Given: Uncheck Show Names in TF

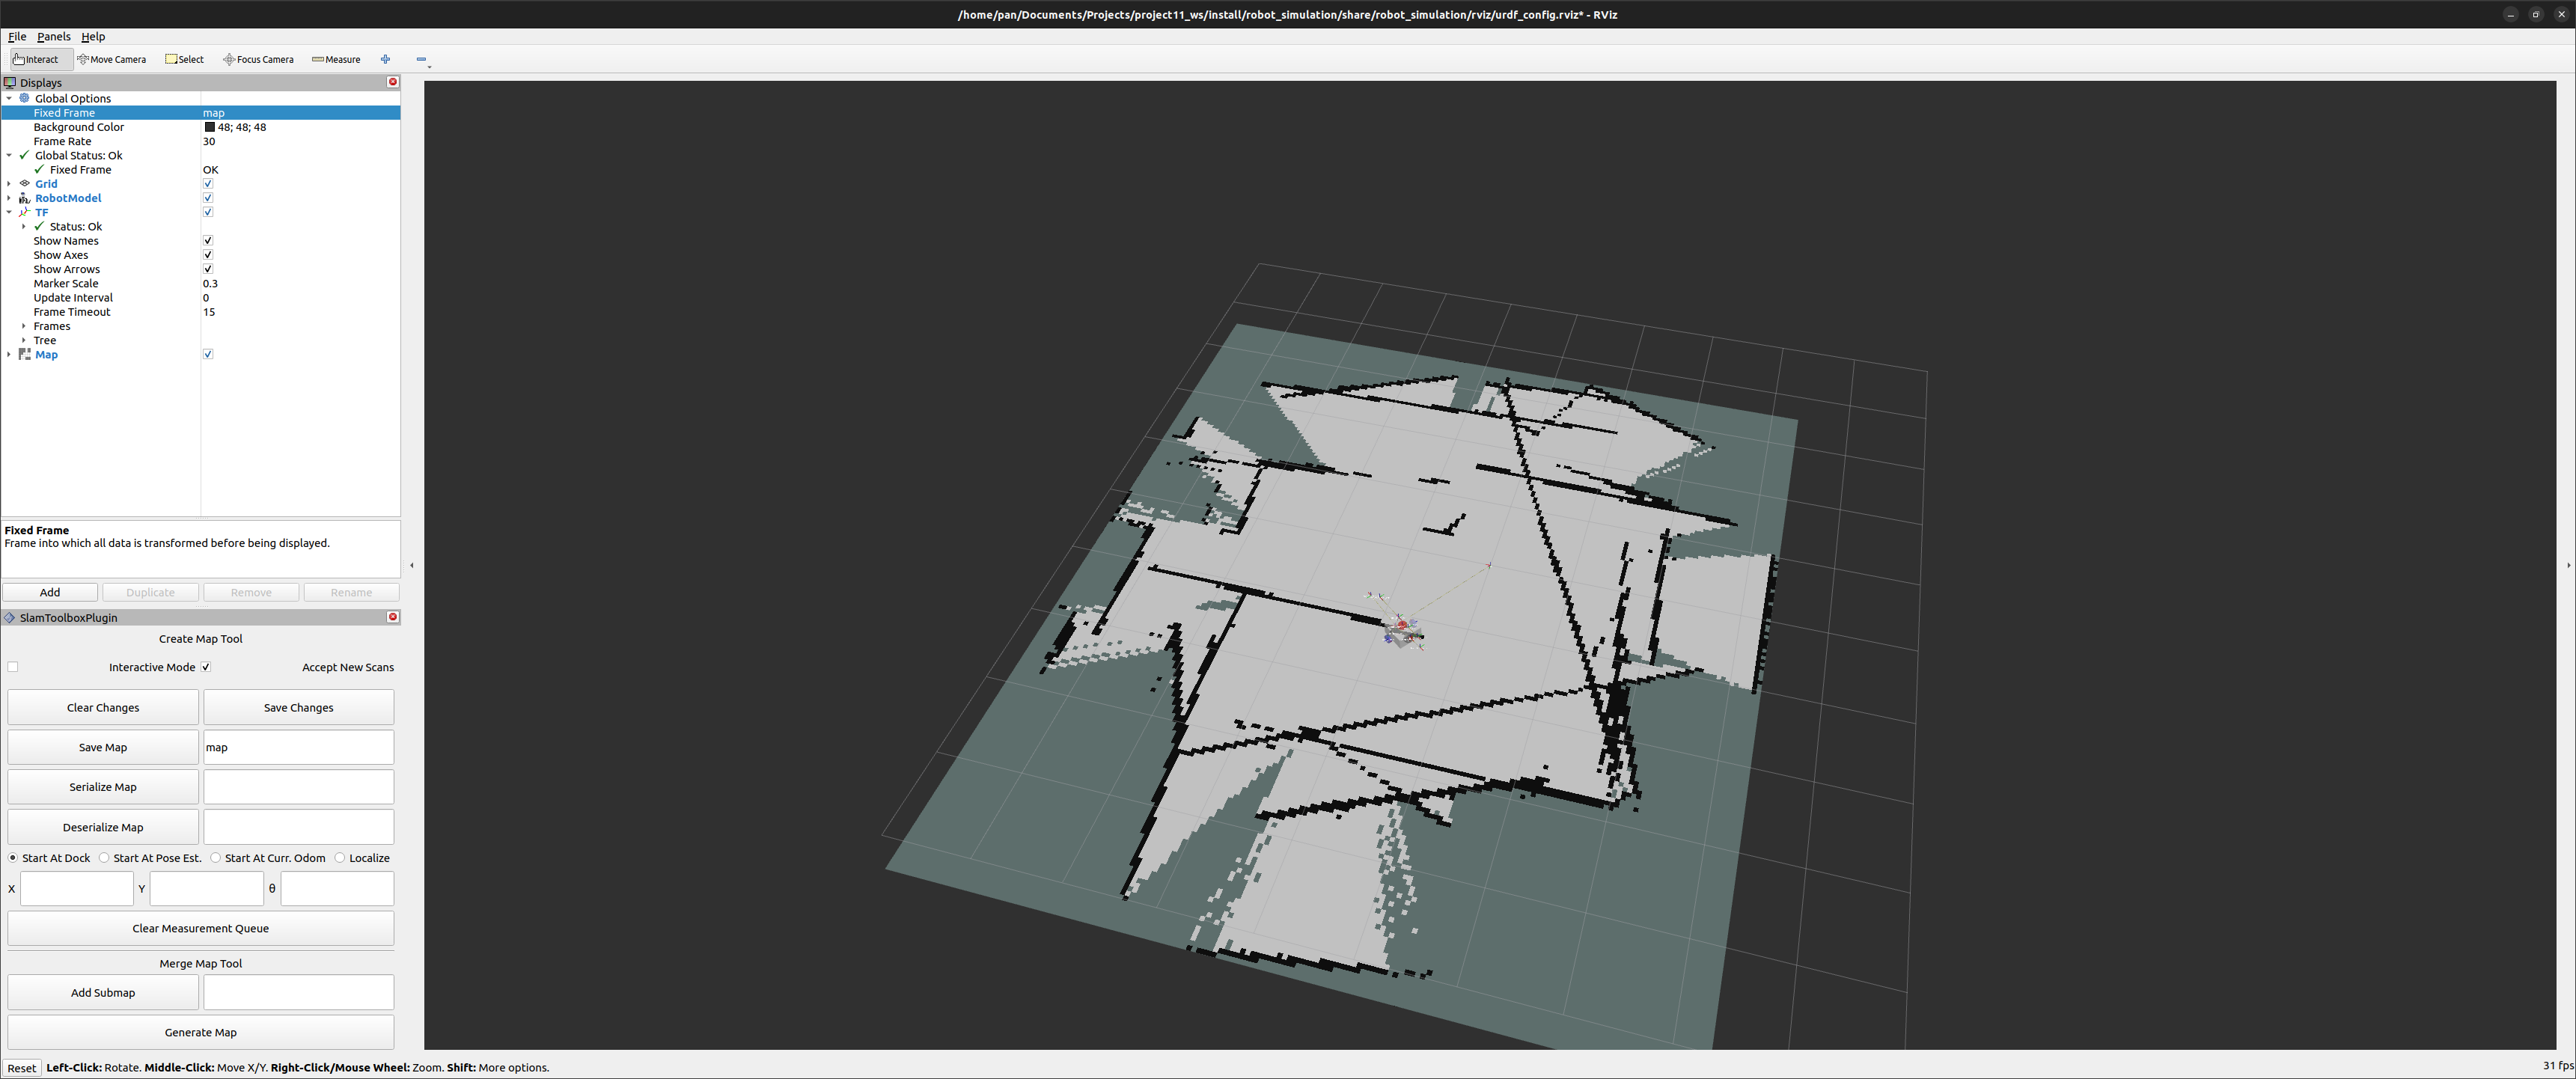Looking at the screenshot, I should pos(208,241).
